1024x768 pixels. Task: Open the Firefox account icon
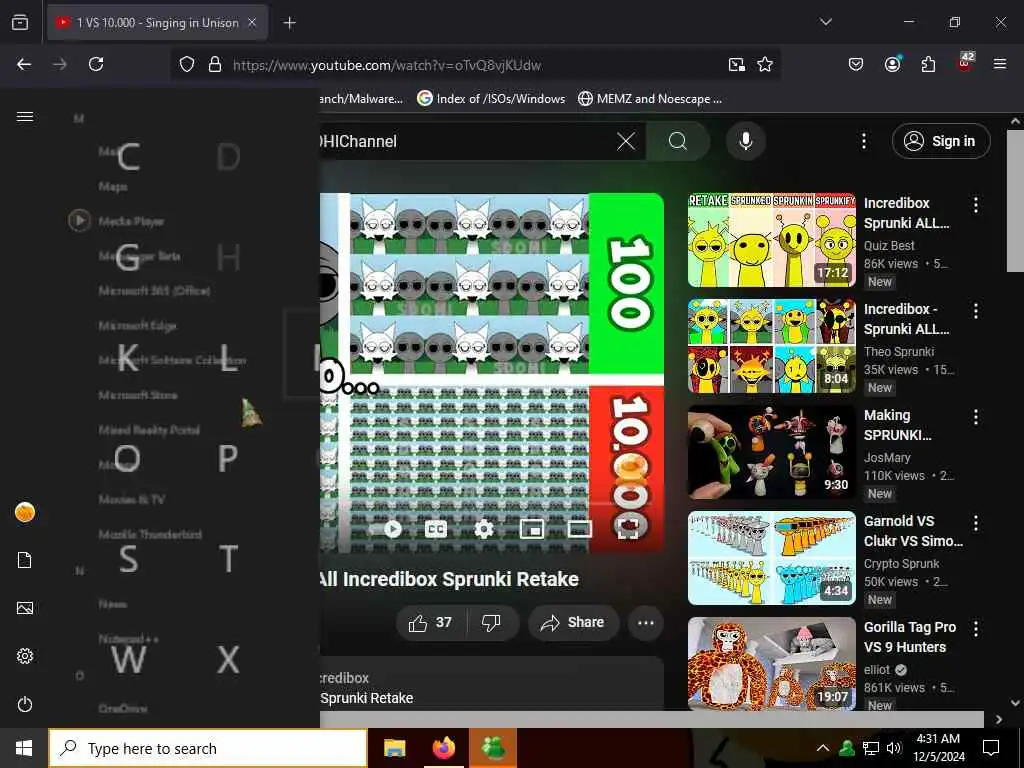coord(892,64)
